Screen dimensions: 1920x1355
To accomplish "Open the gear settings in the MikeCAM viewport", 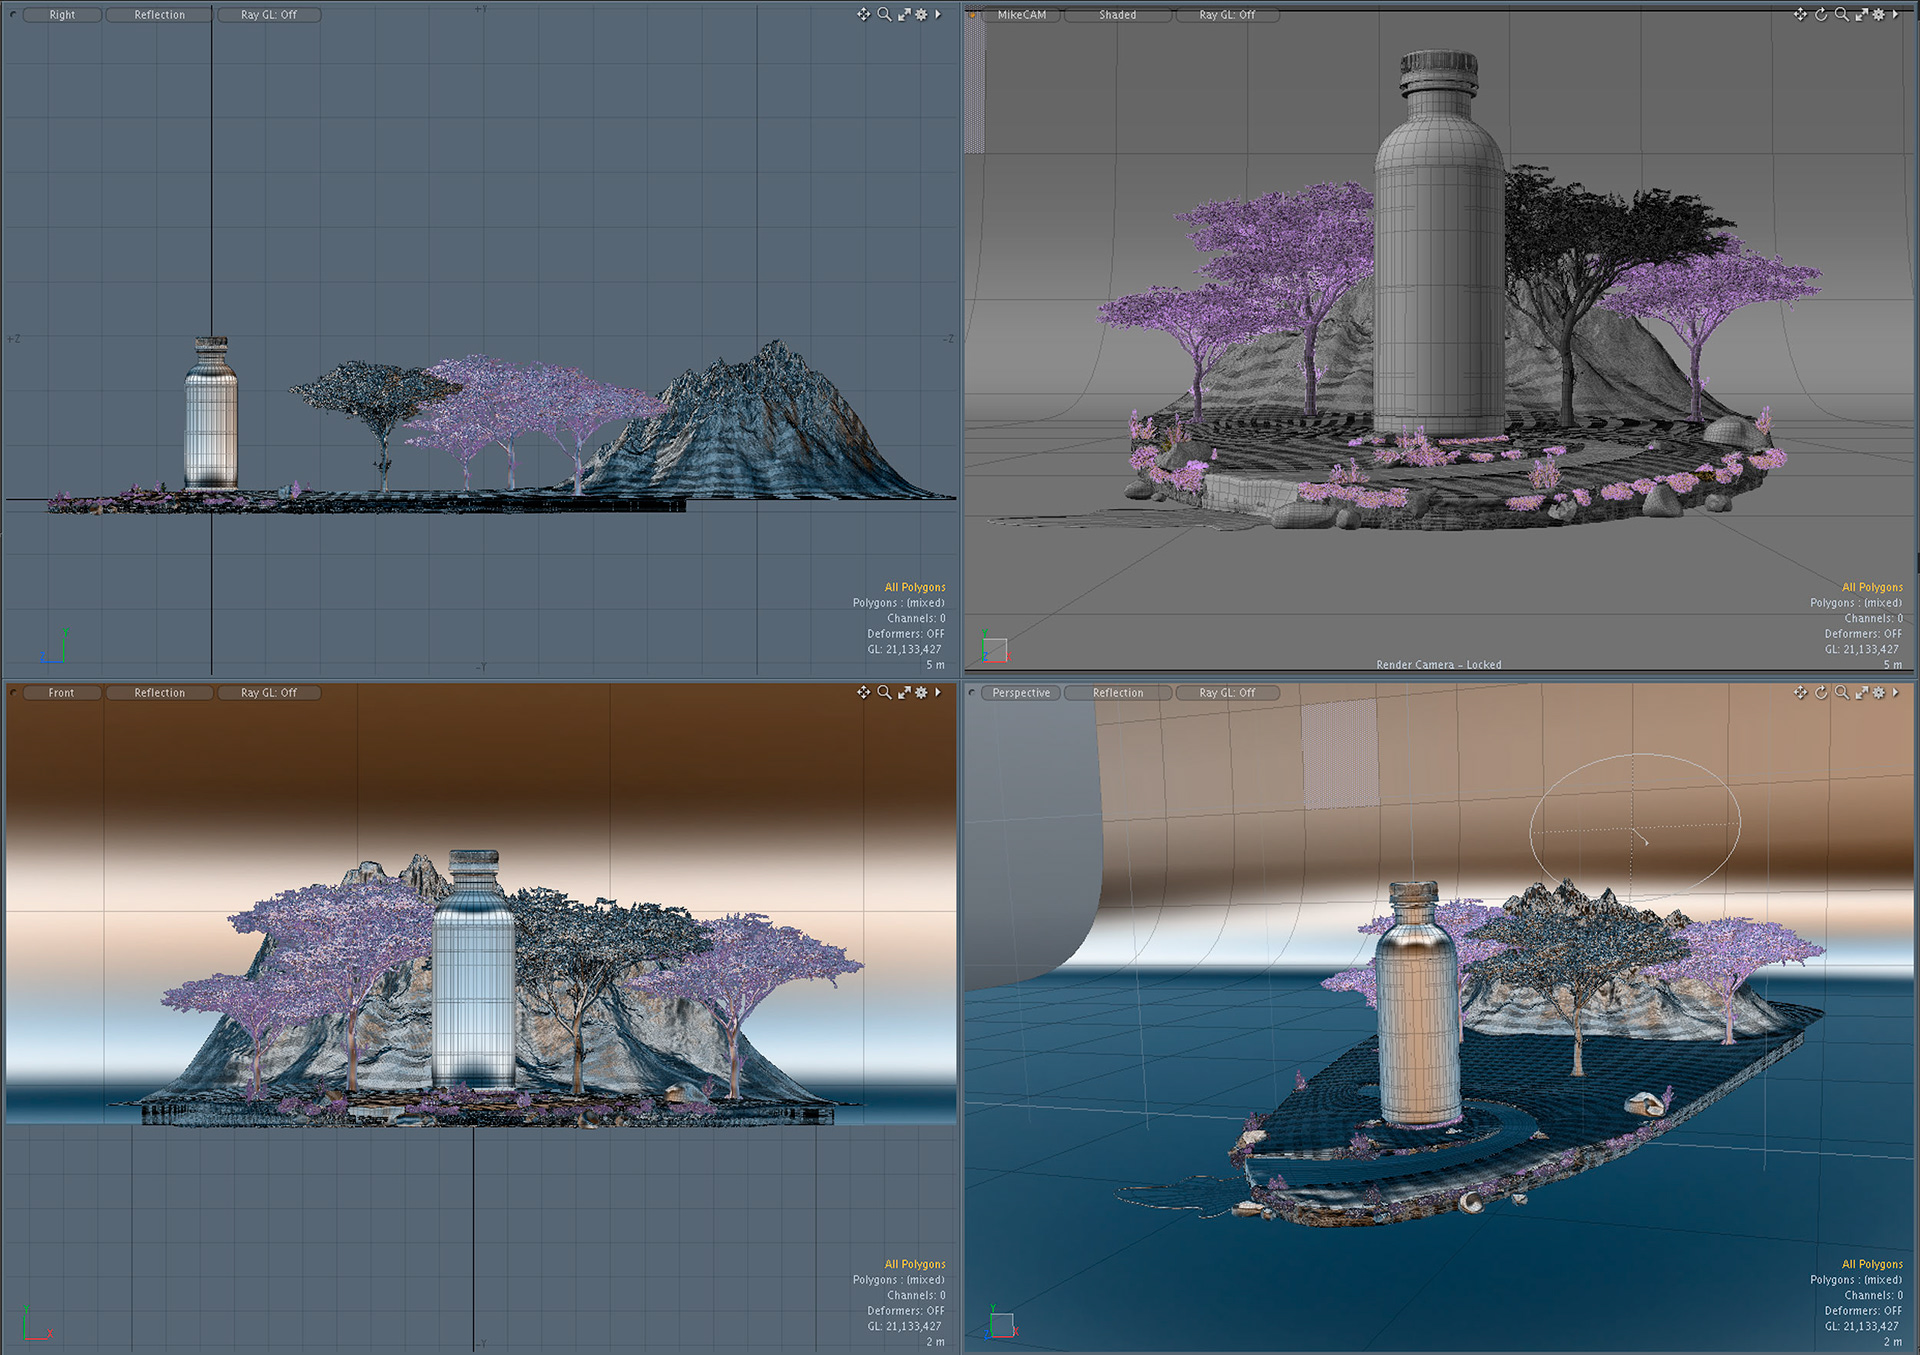I will tap(1878, 14).
